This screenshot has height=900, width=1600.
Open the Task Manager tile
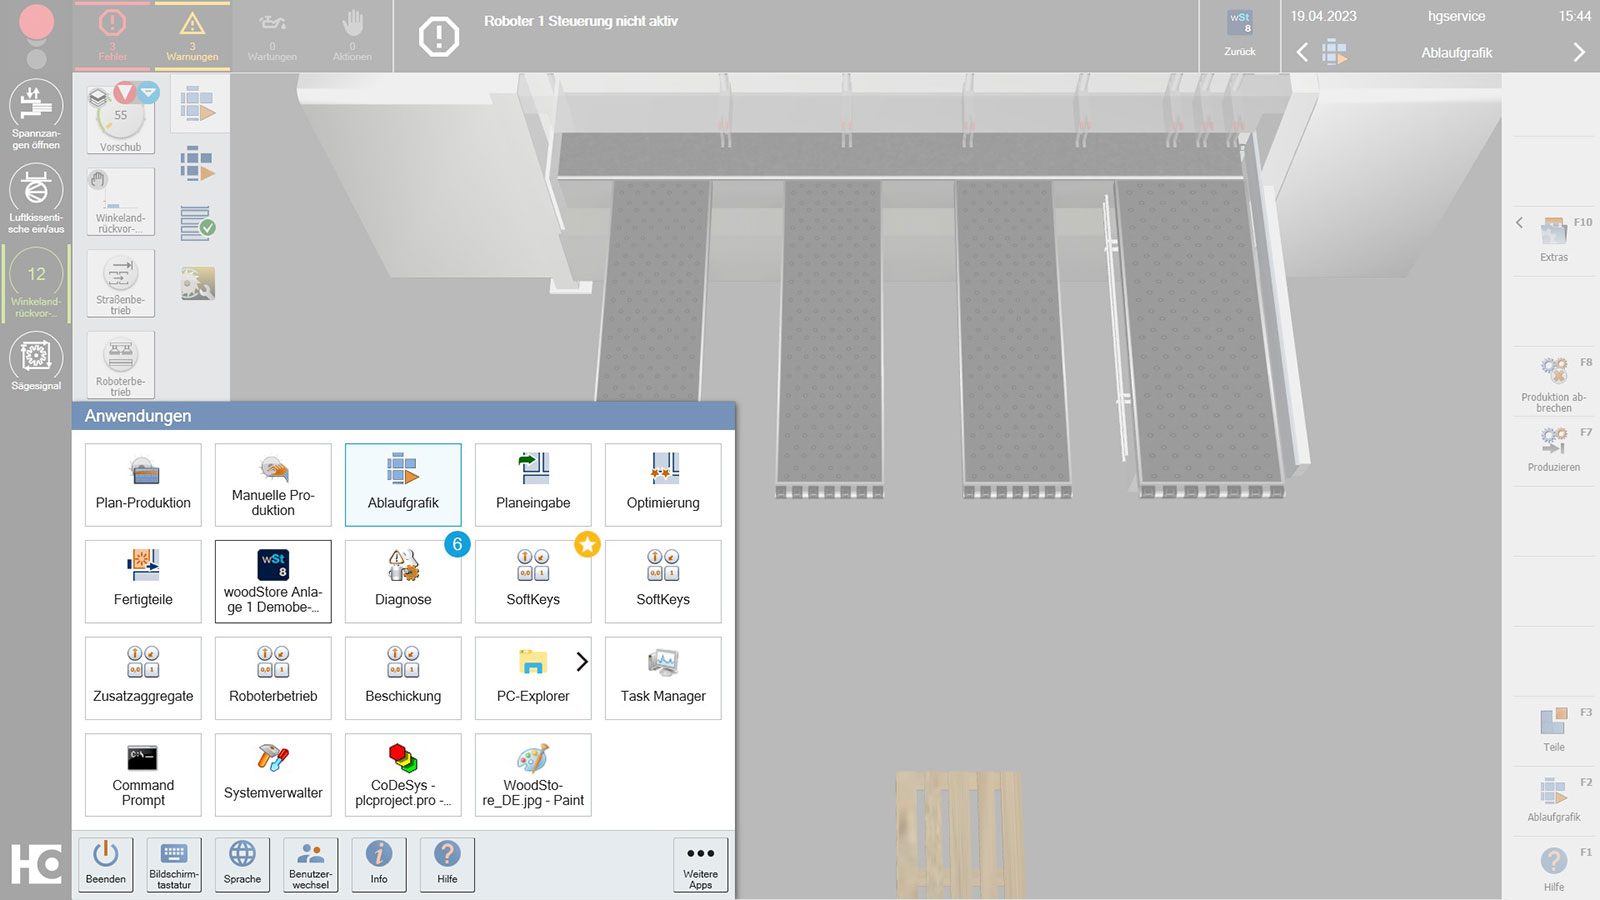coord(663,678)
